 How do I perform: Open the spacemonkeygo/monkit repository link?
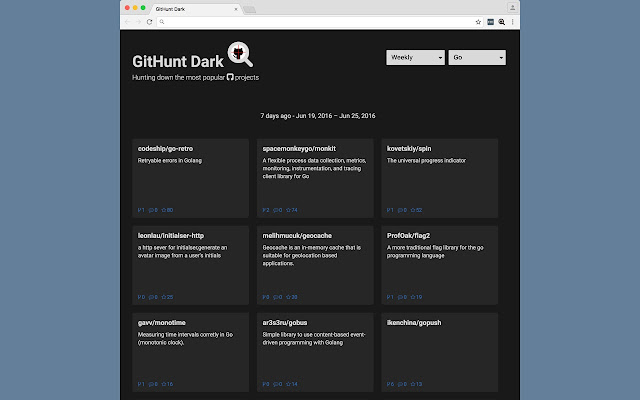pos(299,149)
